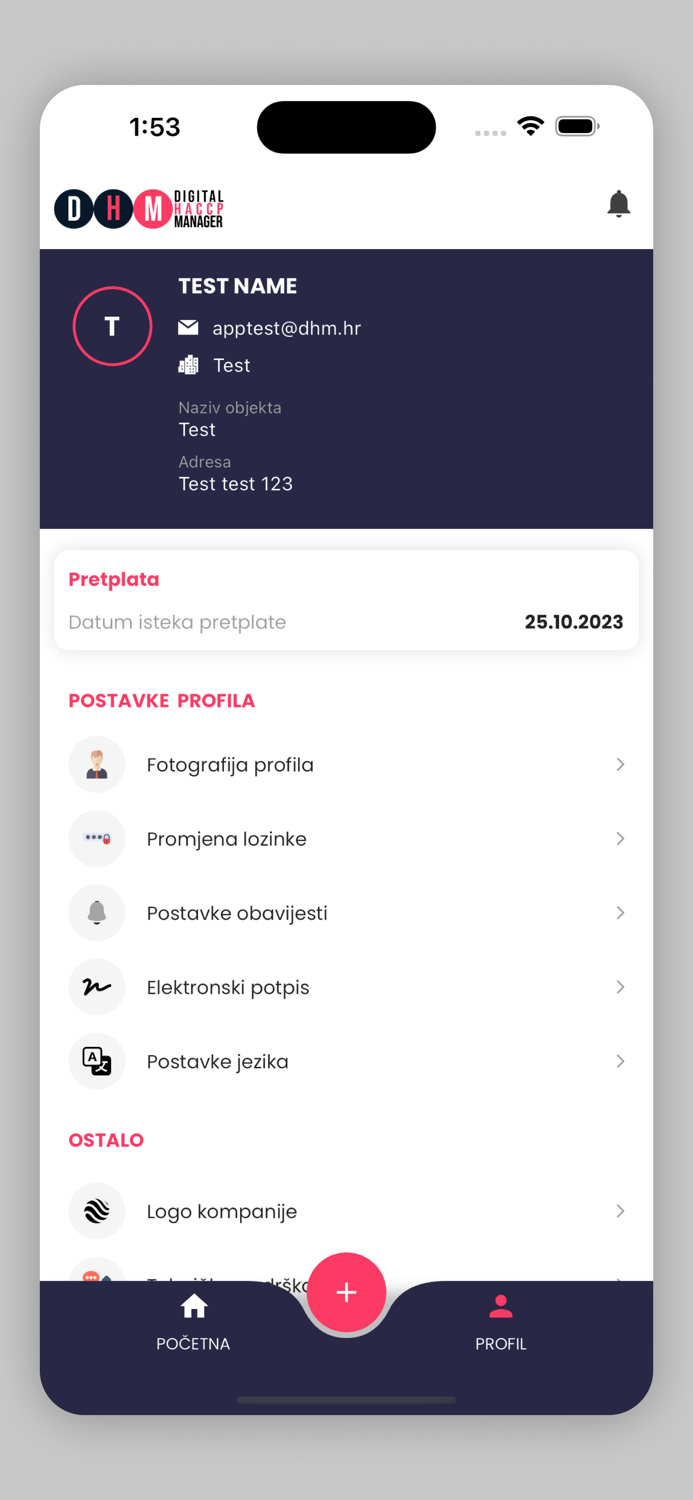Tap chevron beside Logo kompanije
This screenshot has height=1500, width=693.
pyautogui.click(x=620, y=1211)
